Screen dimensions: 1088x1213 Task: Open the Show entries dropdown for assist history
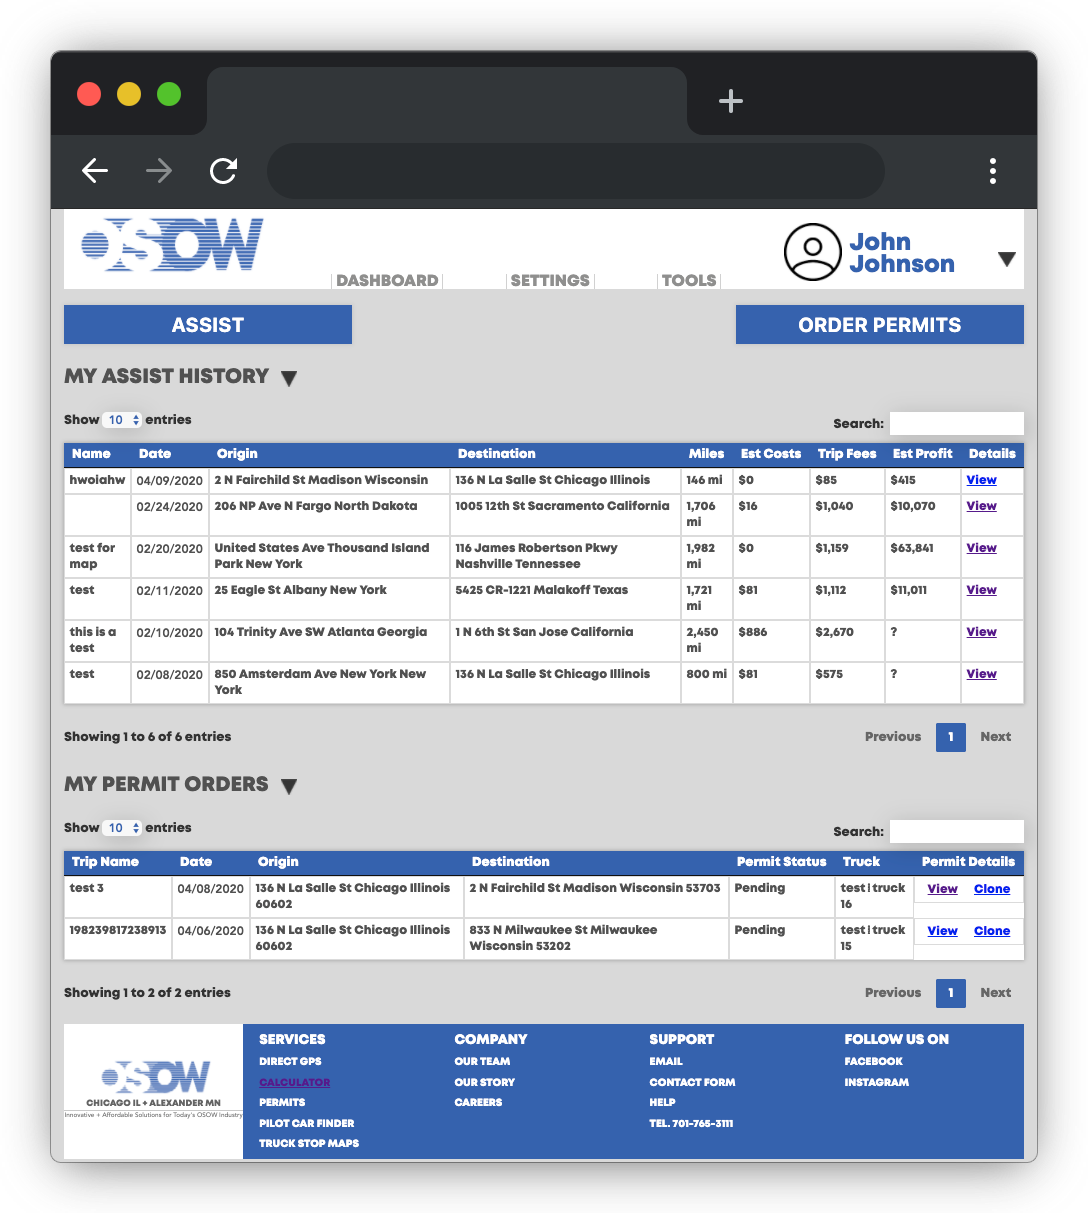121,420
